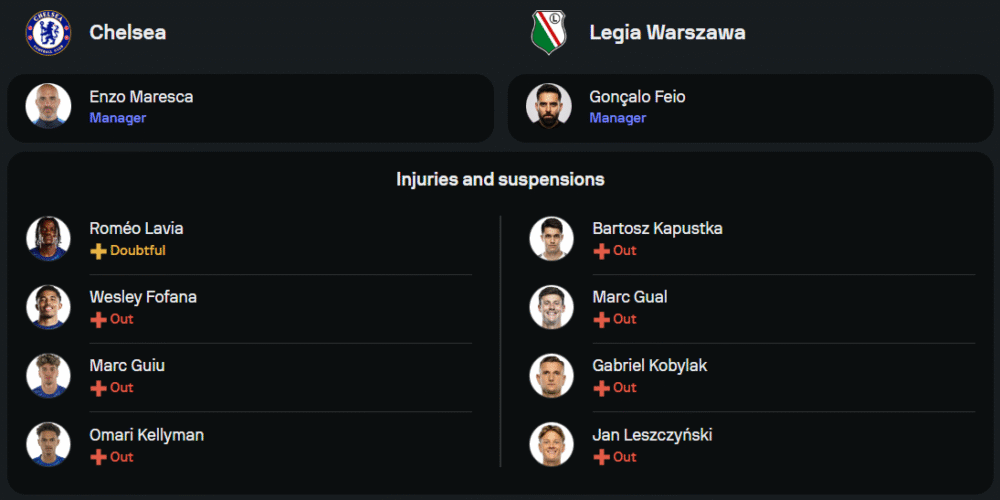Click Marc Gual's red injury cross icon

601,319
